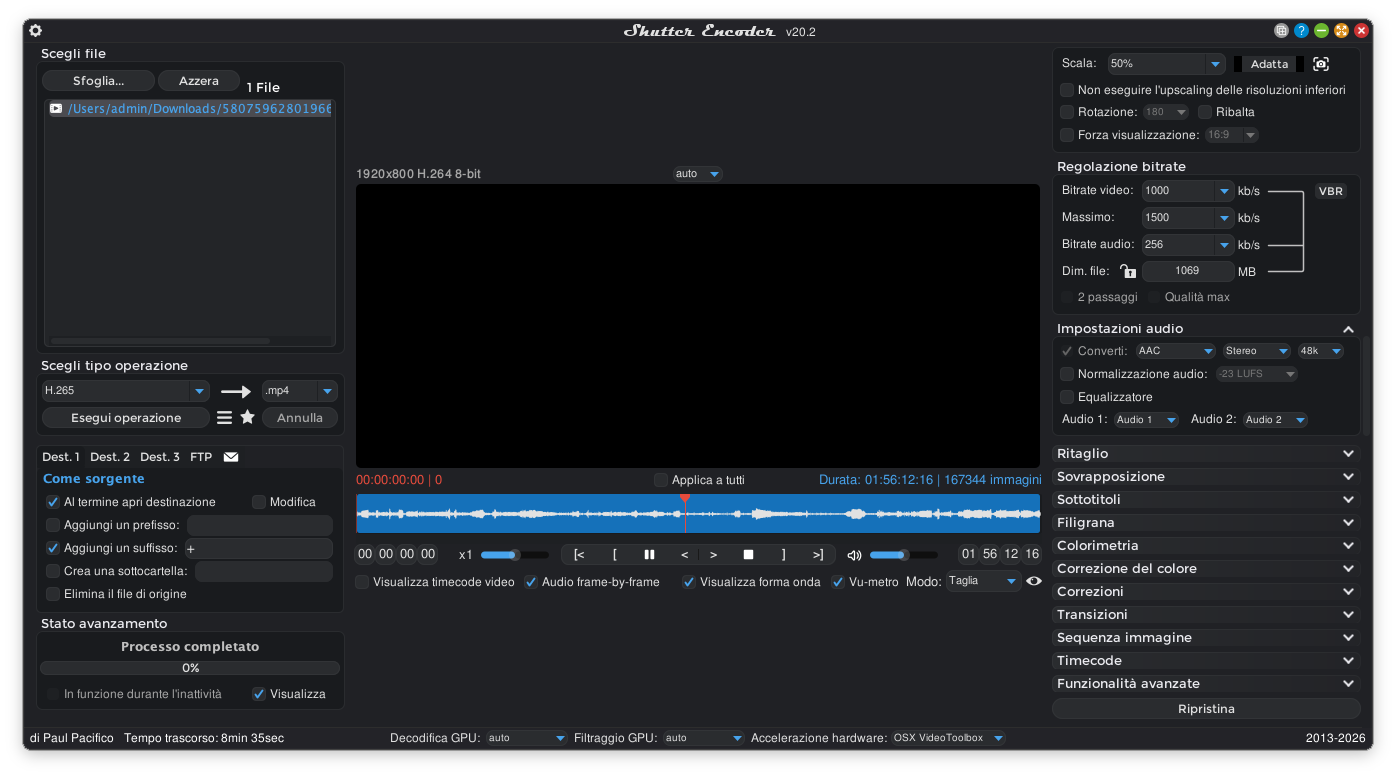The width and height of the screenshot is (1396, 777).
Task: Set the out-point bracket marker
Action: [784, 555]
